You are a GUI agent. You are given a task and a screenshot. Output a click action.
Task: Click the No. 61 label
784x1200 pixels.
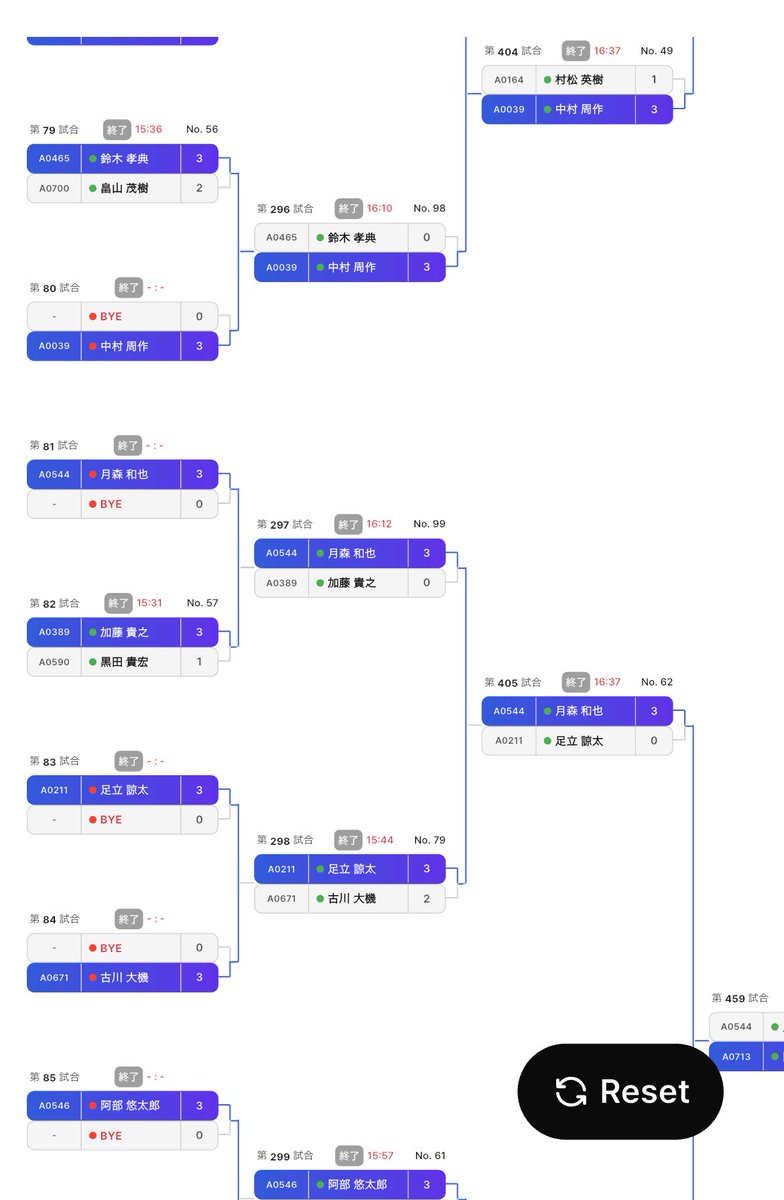tap(430, 1156)
